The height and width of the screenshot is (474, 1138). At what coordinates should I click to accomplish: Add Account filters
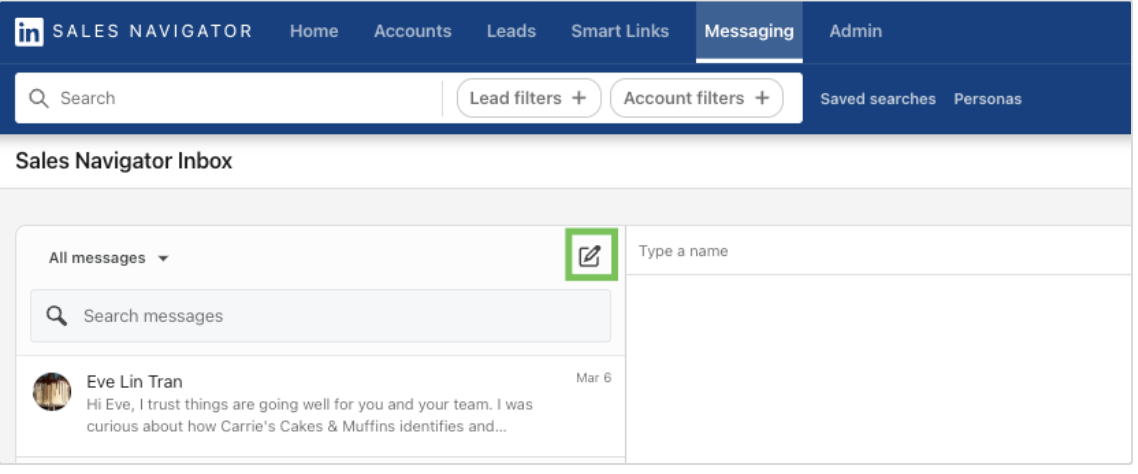(696, 98)
